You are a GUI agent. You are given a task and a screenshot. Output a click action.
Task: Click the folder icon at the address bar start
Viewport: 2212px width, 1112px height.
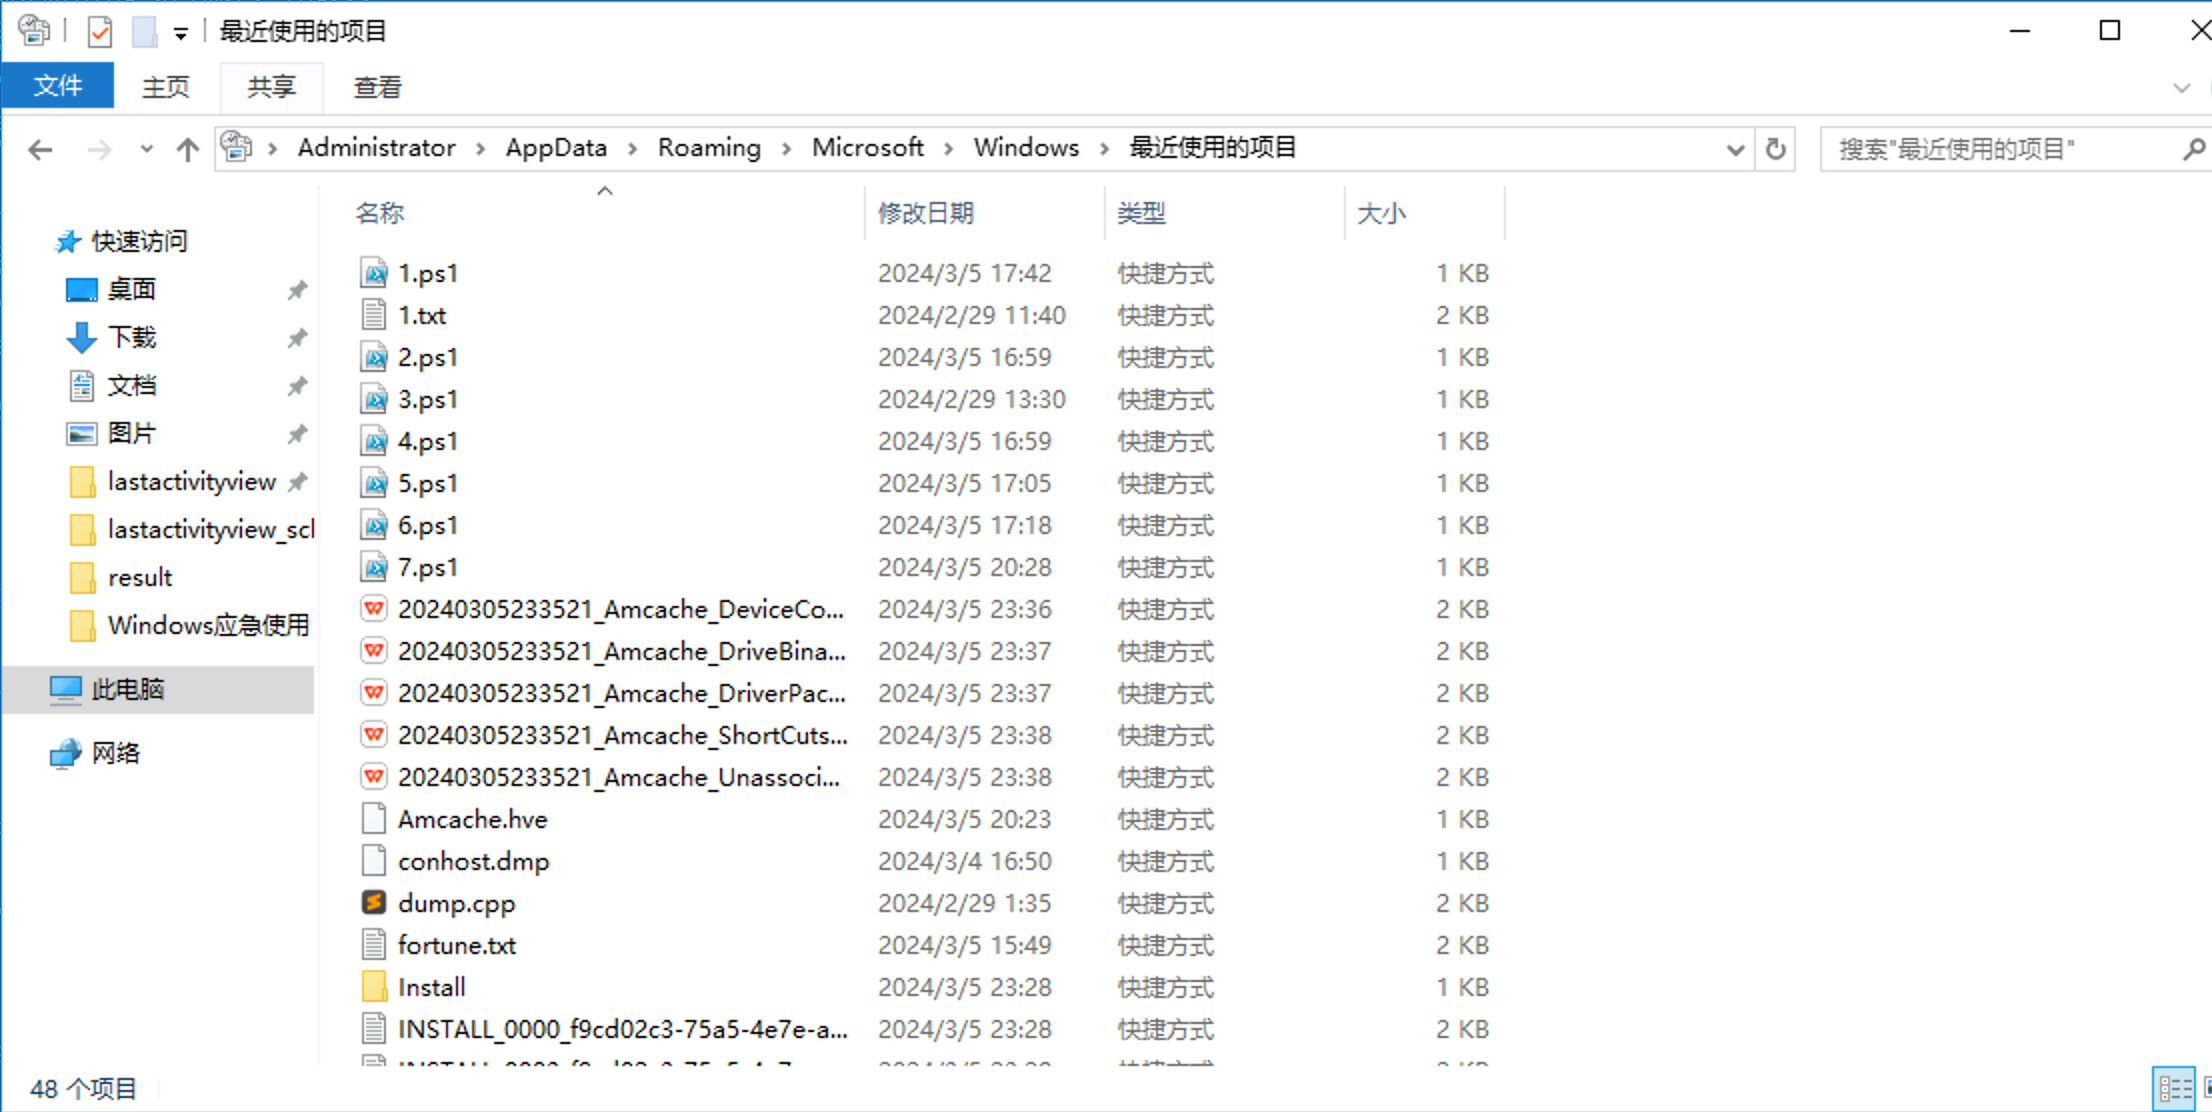pyautogui.click(x=236, y=147)
